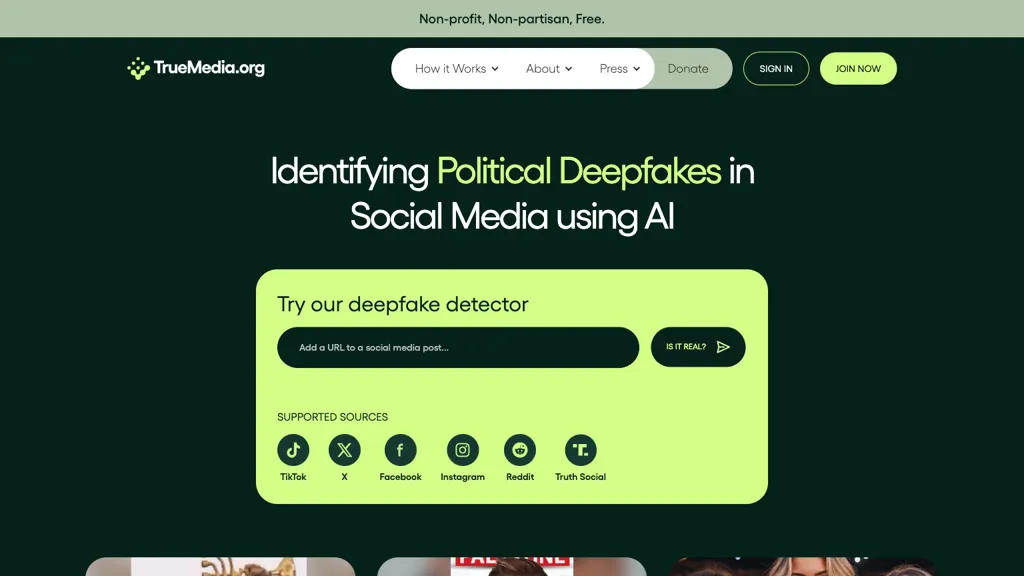Click the Reddit supported source icon

coord(520,450)
